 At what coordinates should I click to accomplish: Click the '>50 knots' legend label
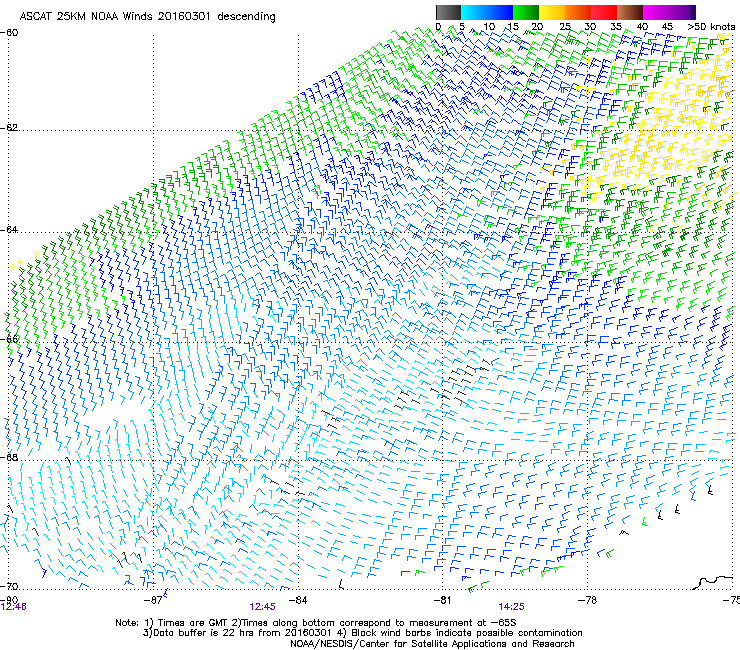coord(711,27)
